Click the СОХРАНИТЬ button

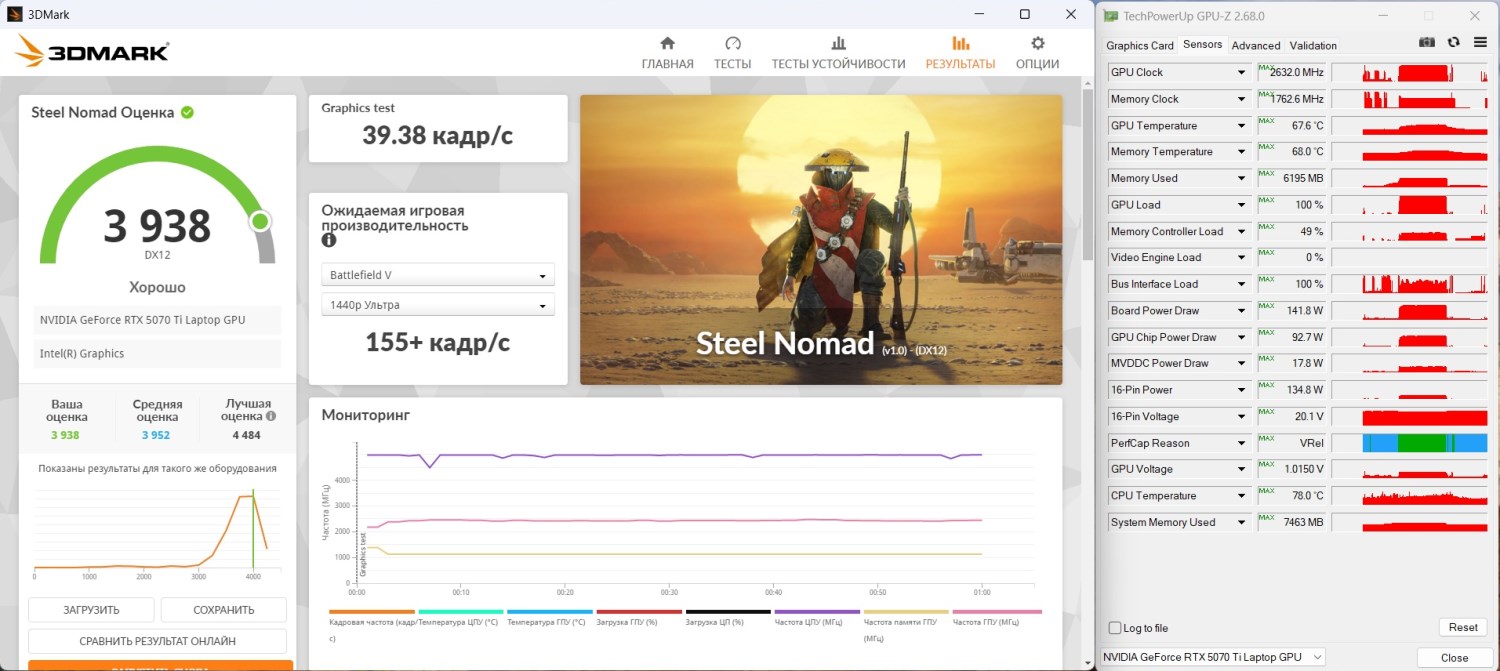[x=224, y=610]
